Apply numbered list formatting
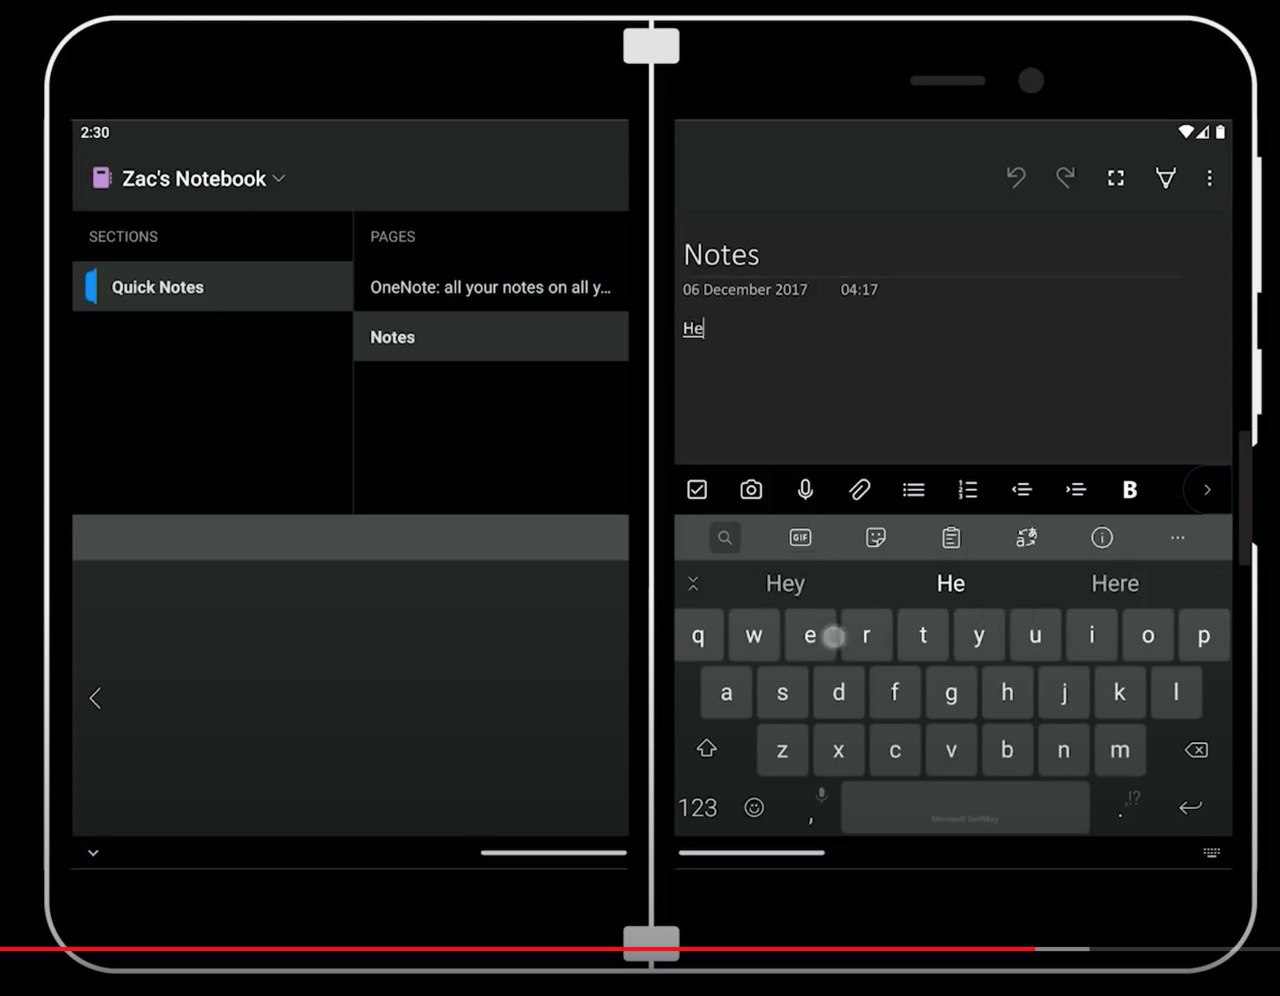This screenshot has height=996, width=1280. tap(967, 490)
